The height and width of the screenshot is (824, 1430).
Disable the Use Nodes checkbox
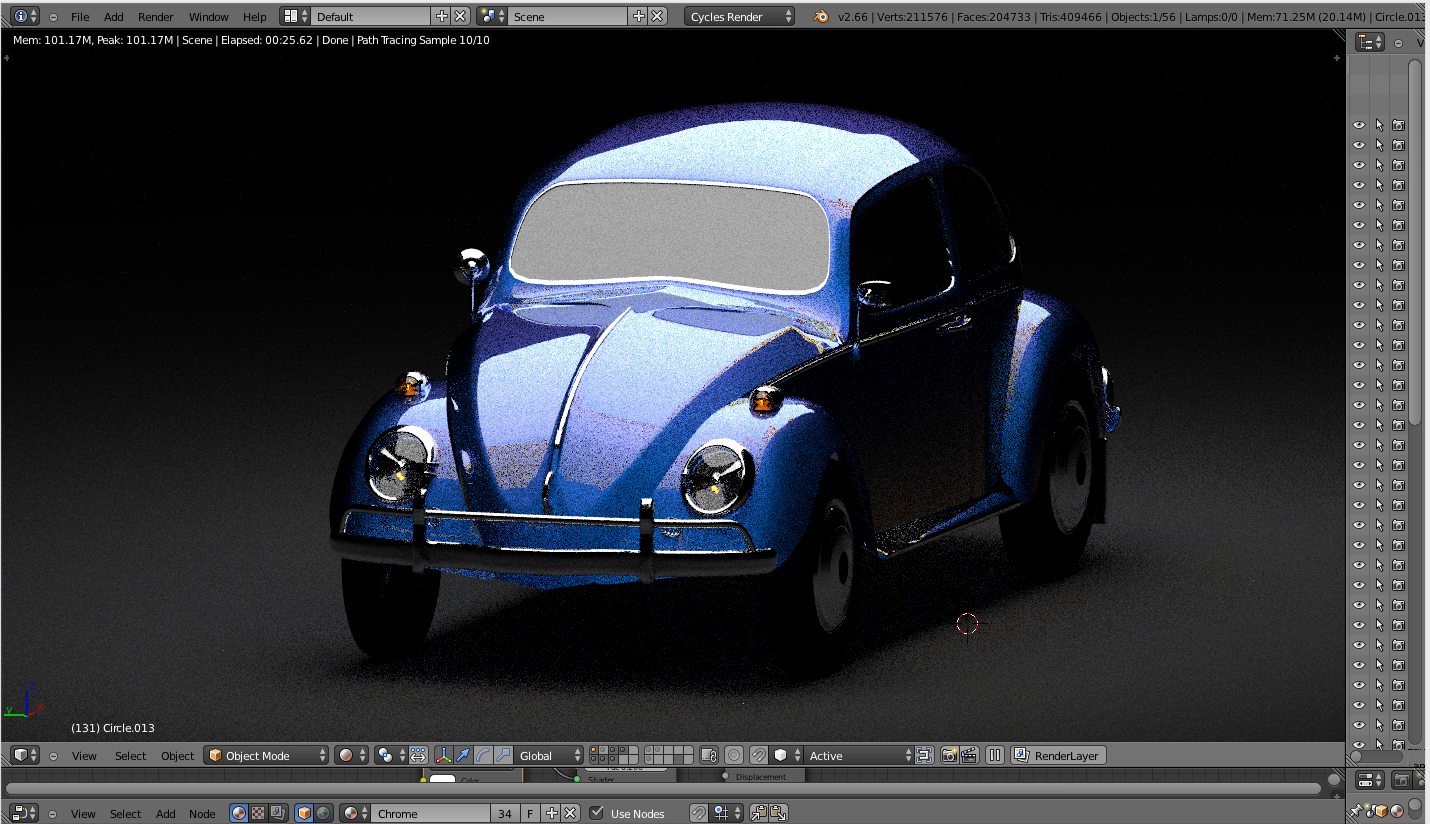(x=597, y=813)
